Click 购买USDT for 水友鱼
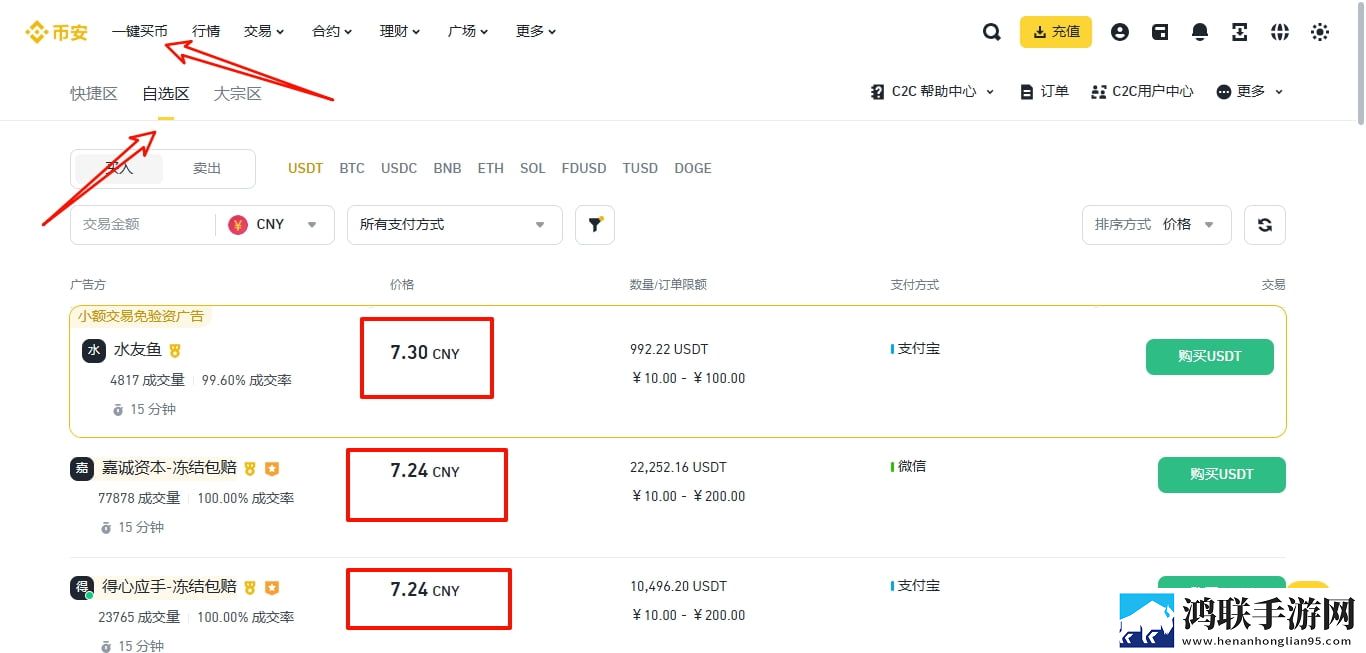This screenshot has width=1366, height=653. pos(1210,357)
